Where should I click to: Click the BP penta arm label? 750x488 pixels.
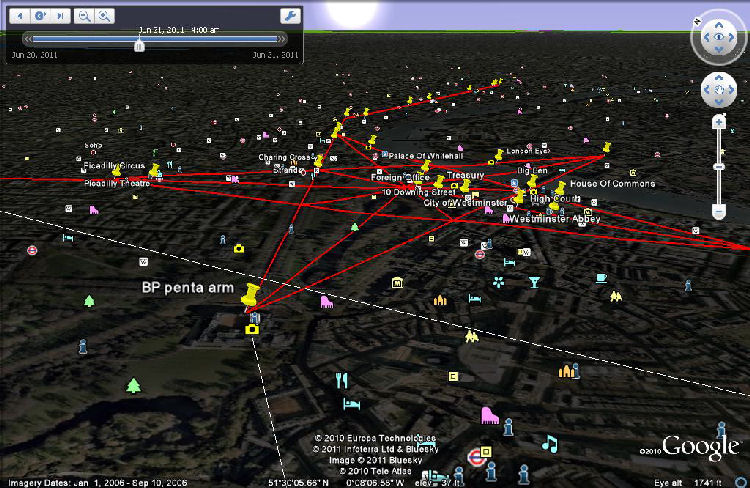(188, 288)
